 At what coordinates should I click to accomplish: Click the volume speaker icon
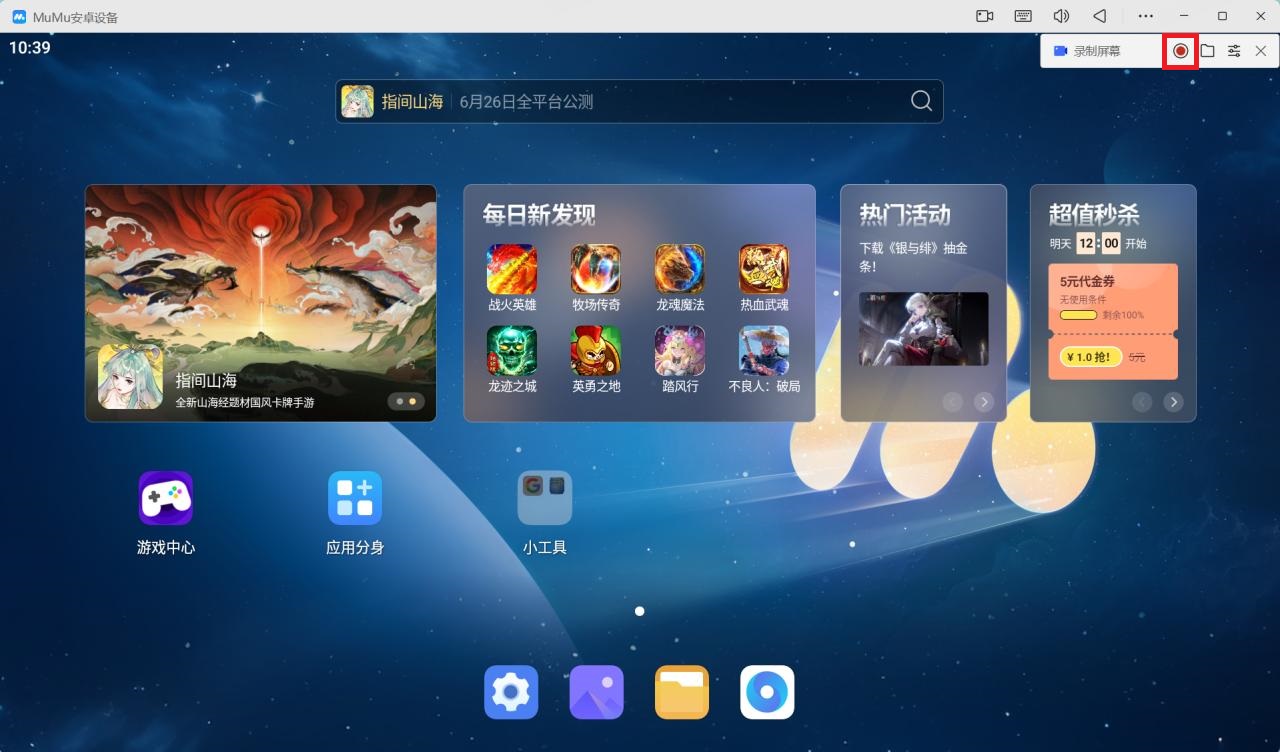(x=1061, y=16)
